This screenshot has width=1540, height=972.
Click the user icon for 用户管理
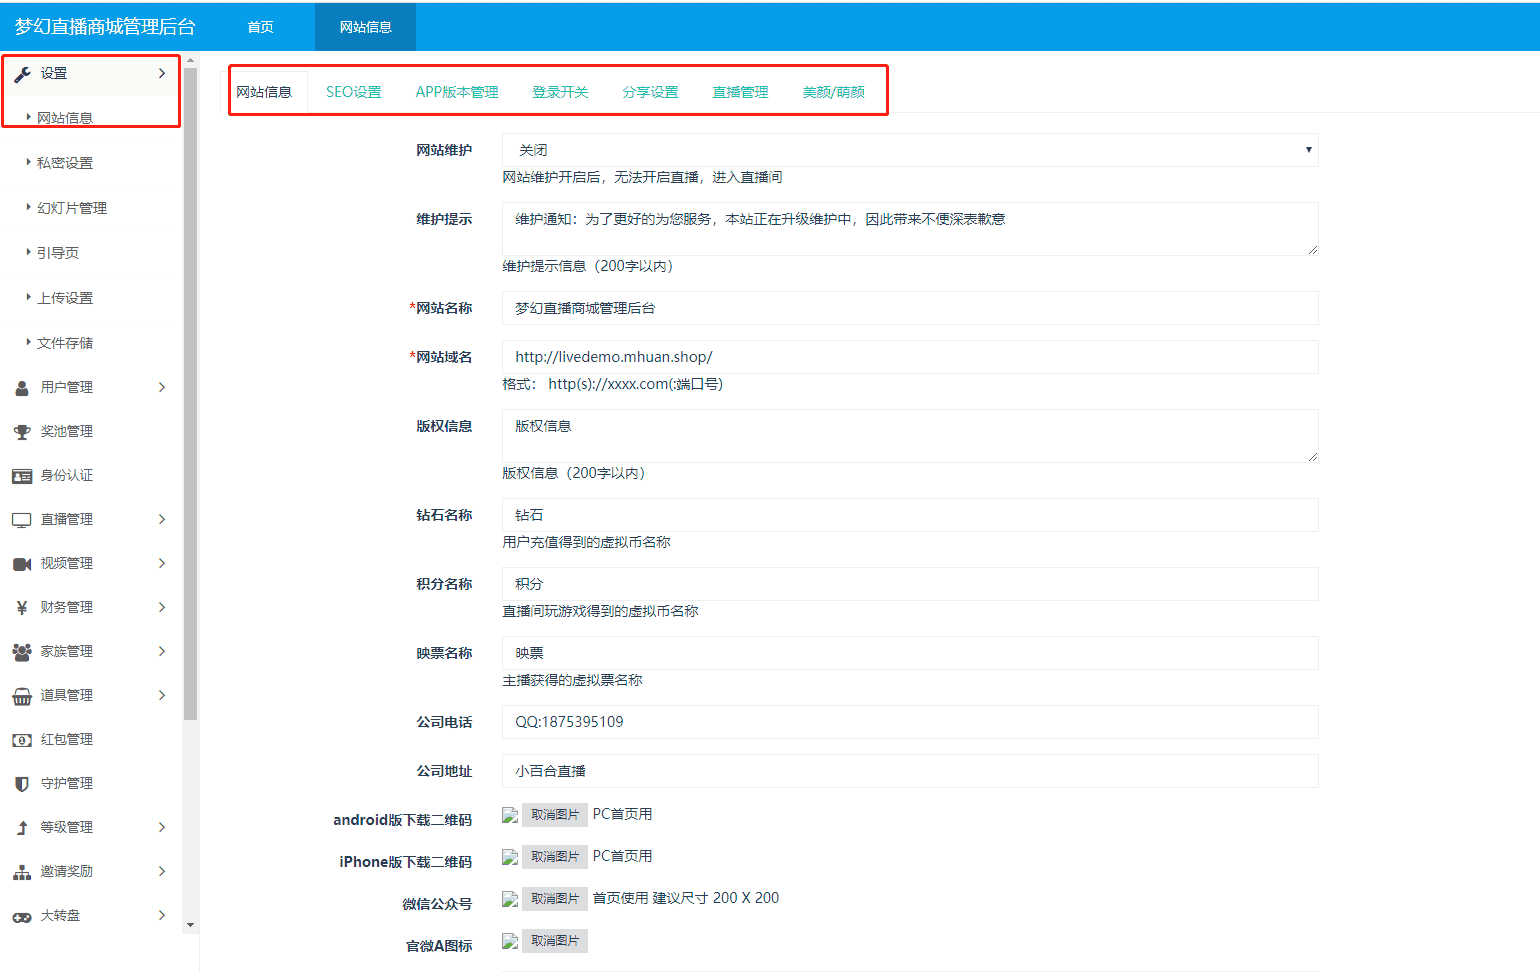(22, 388)
